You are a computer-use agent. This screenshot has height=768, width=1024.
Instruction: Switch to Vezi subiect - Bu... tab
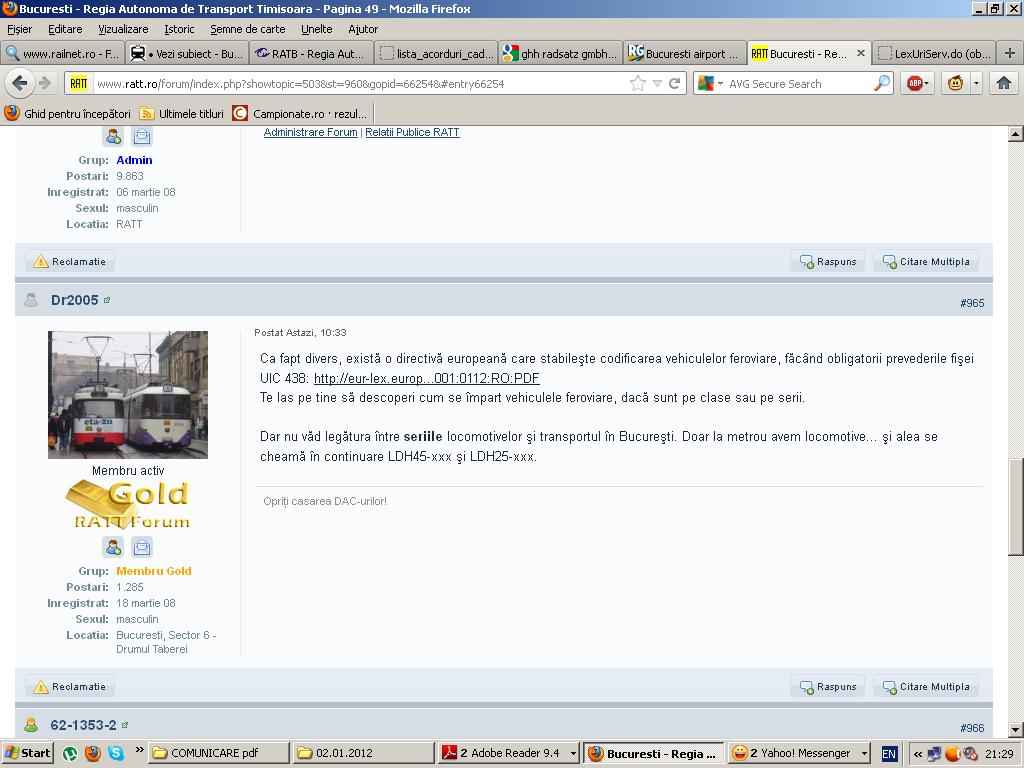point(187,54)
